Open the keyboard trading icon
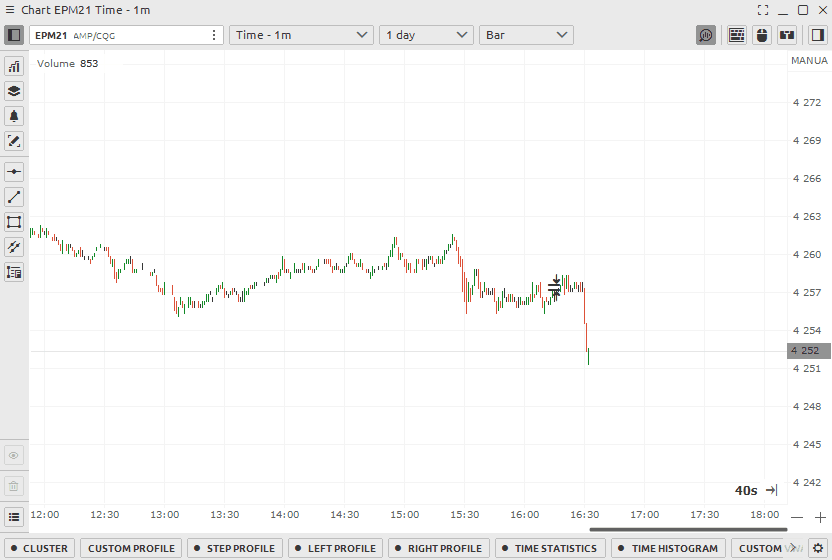Screen dimensions: 832x560 pos(736,35)
